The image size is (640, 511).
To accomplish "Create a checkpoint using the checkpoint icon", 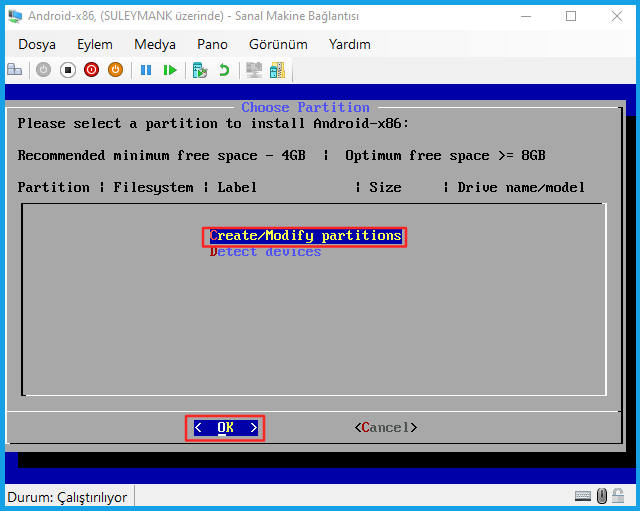I will (x=200, y=70).
